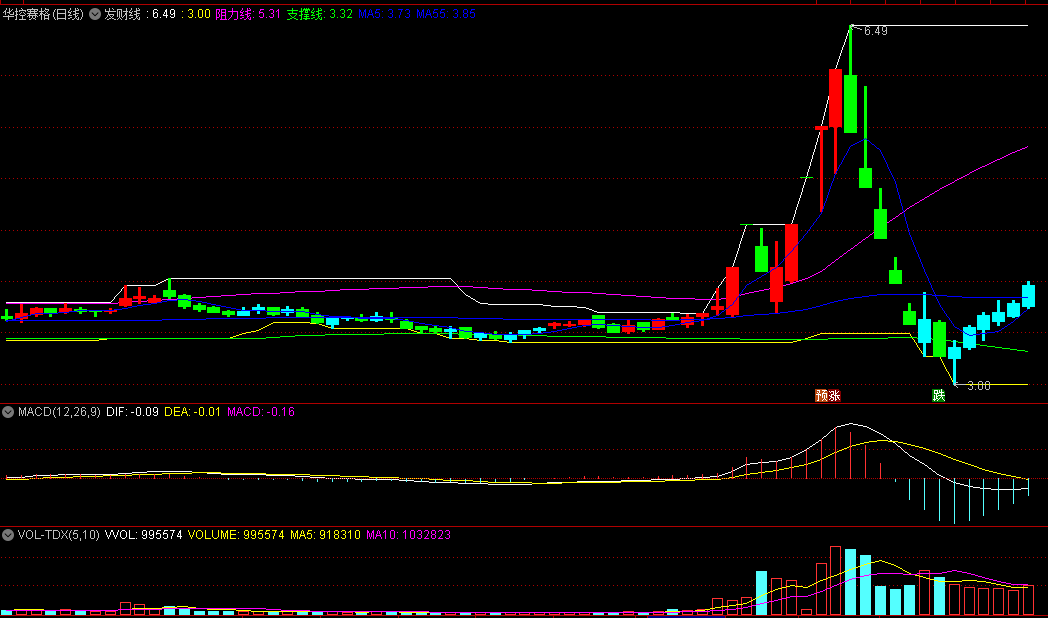Viewport: 1048px width, 618px height.
Task: Click the yellow 3.00 value in the header
Action: pyautogui.click(x=199, y=14)
